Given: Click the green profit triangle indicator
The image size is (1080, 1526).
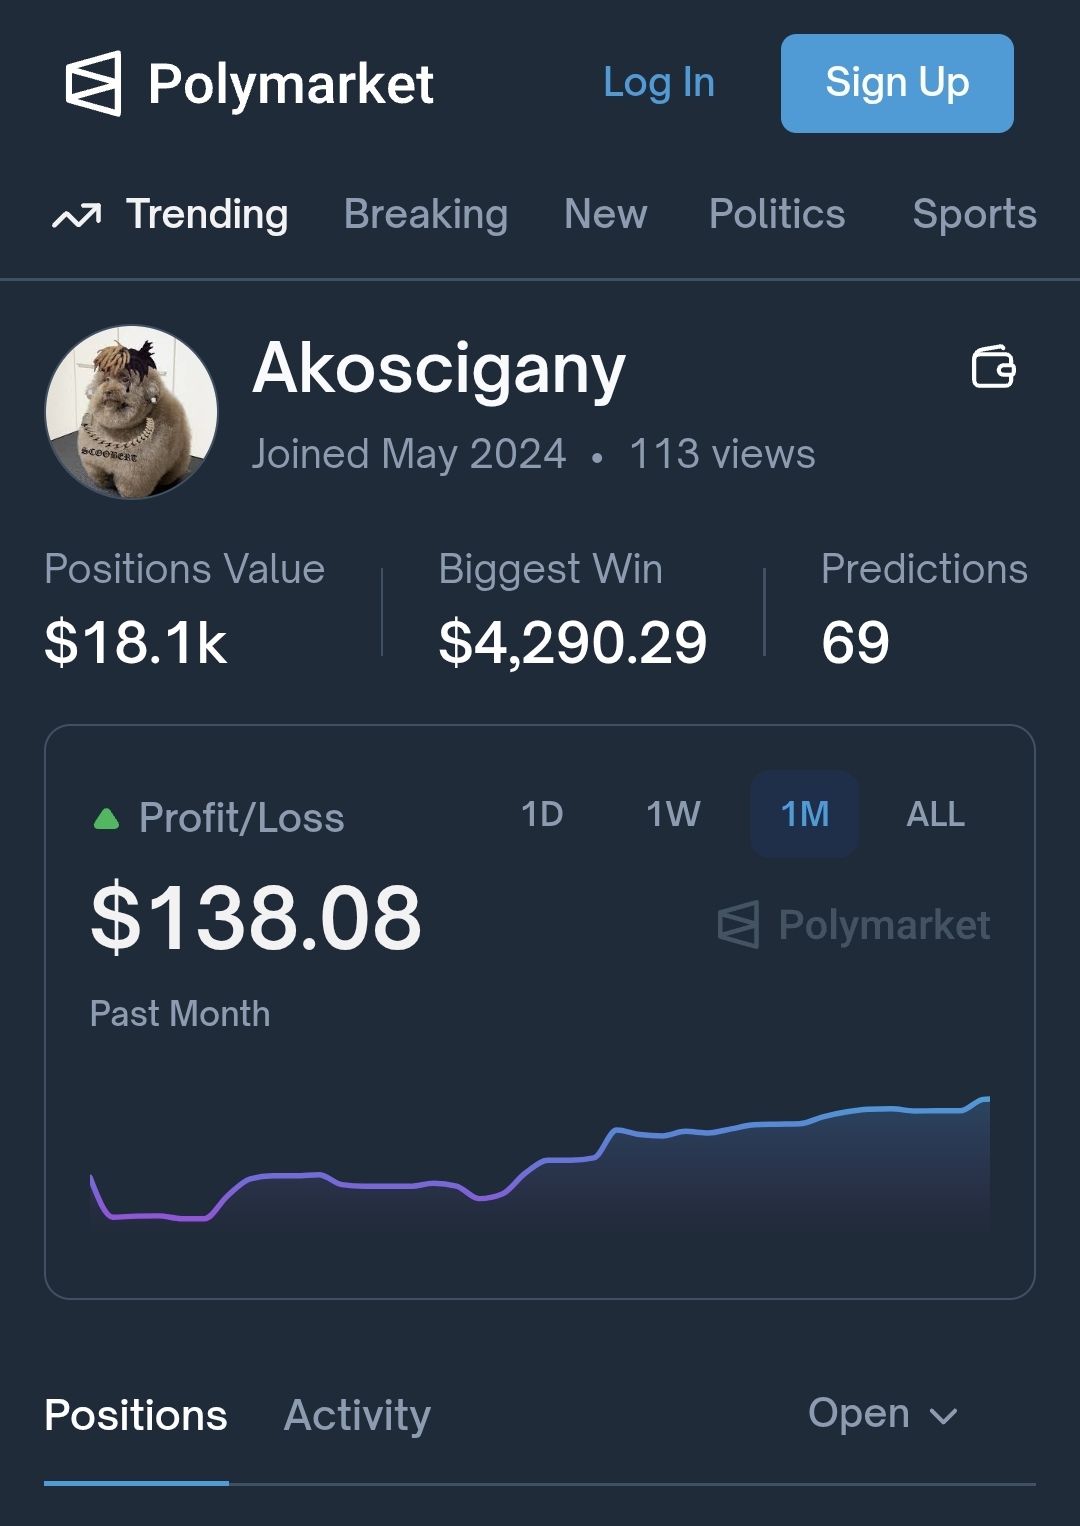Looking at the screenshot, I should click(x=106, y=819).
